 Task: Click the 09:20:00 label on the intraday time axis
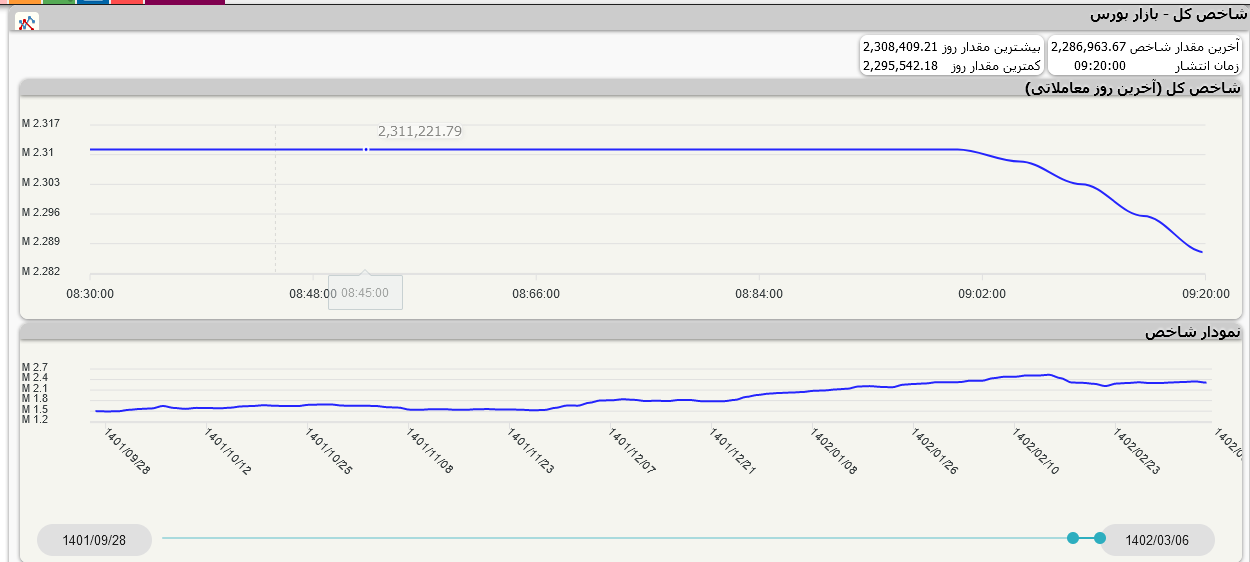(1205, 294)
